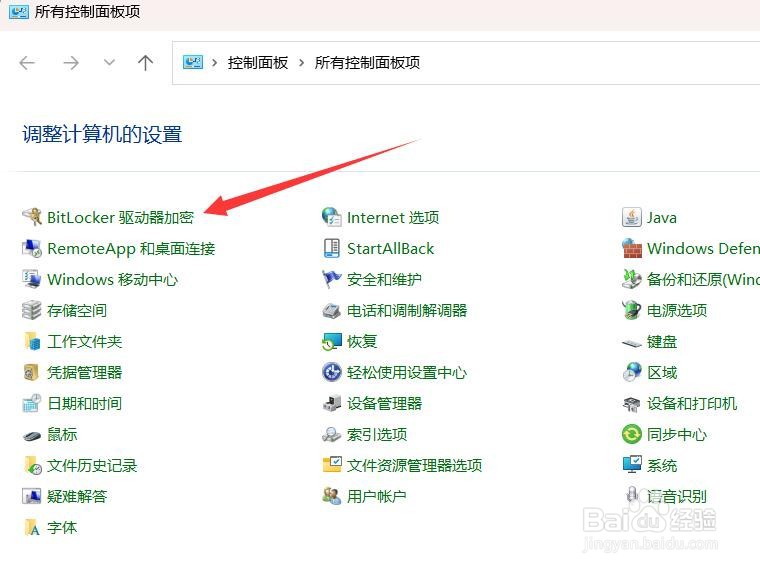Viewport: 760px width, 570px height.
Task: Open 设备管理器 link
Action: click(384, 404)
